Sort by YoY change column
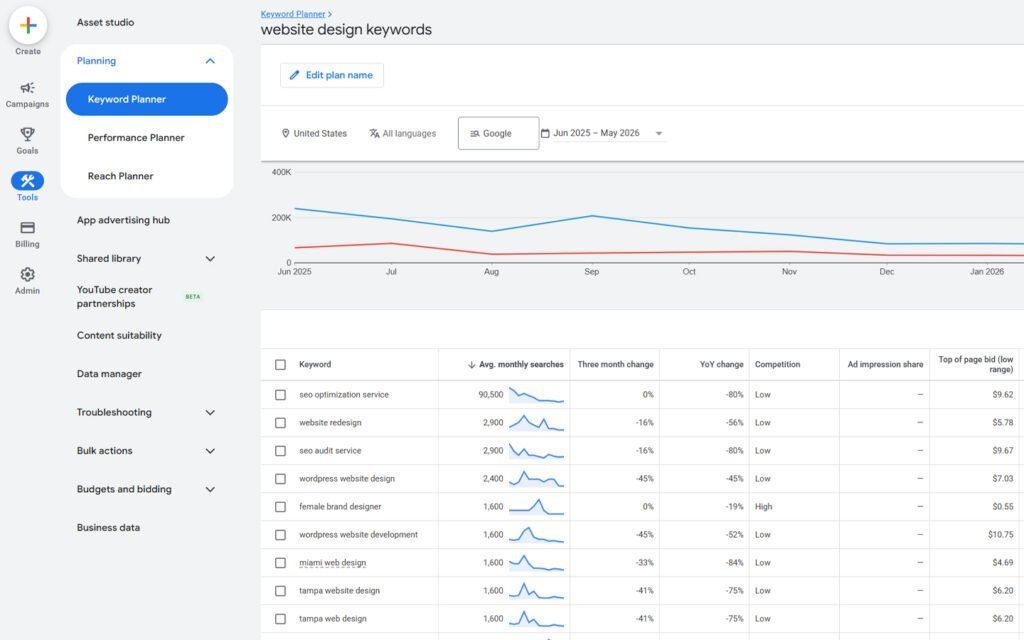The width and height of the screenshot is (1024, 640). click(x=721, y=364)
